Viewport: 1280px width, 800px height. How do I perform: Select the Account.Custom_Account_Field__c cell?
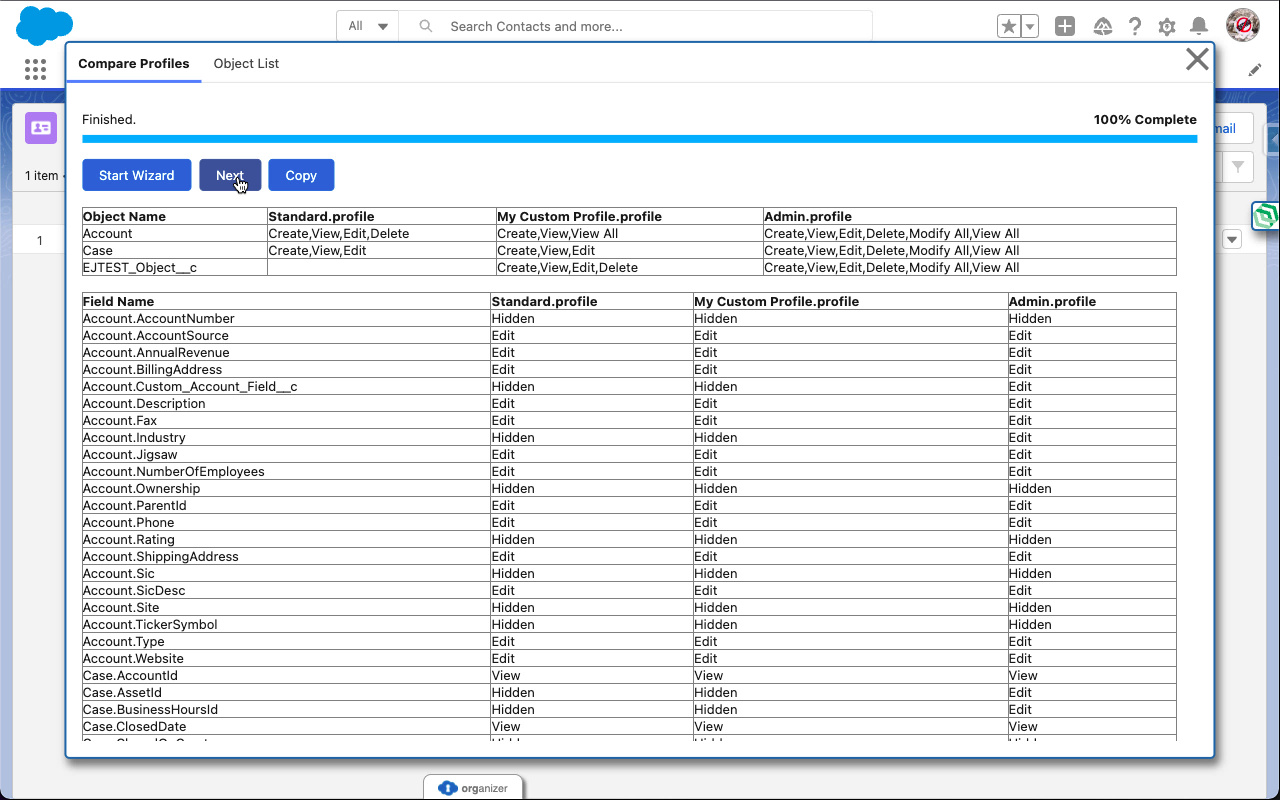286,386
